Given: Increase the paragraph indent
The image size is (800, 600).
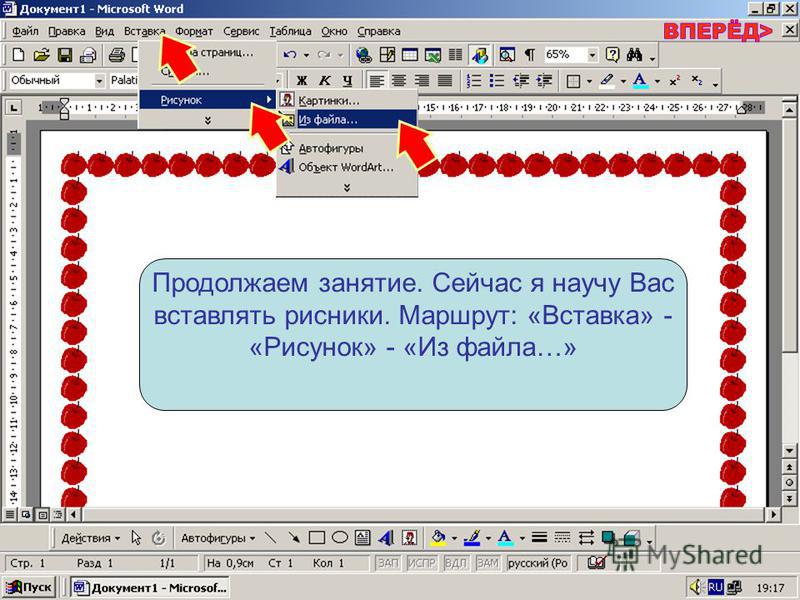Looking at the screenshot, I should click(x=544, y=81).
